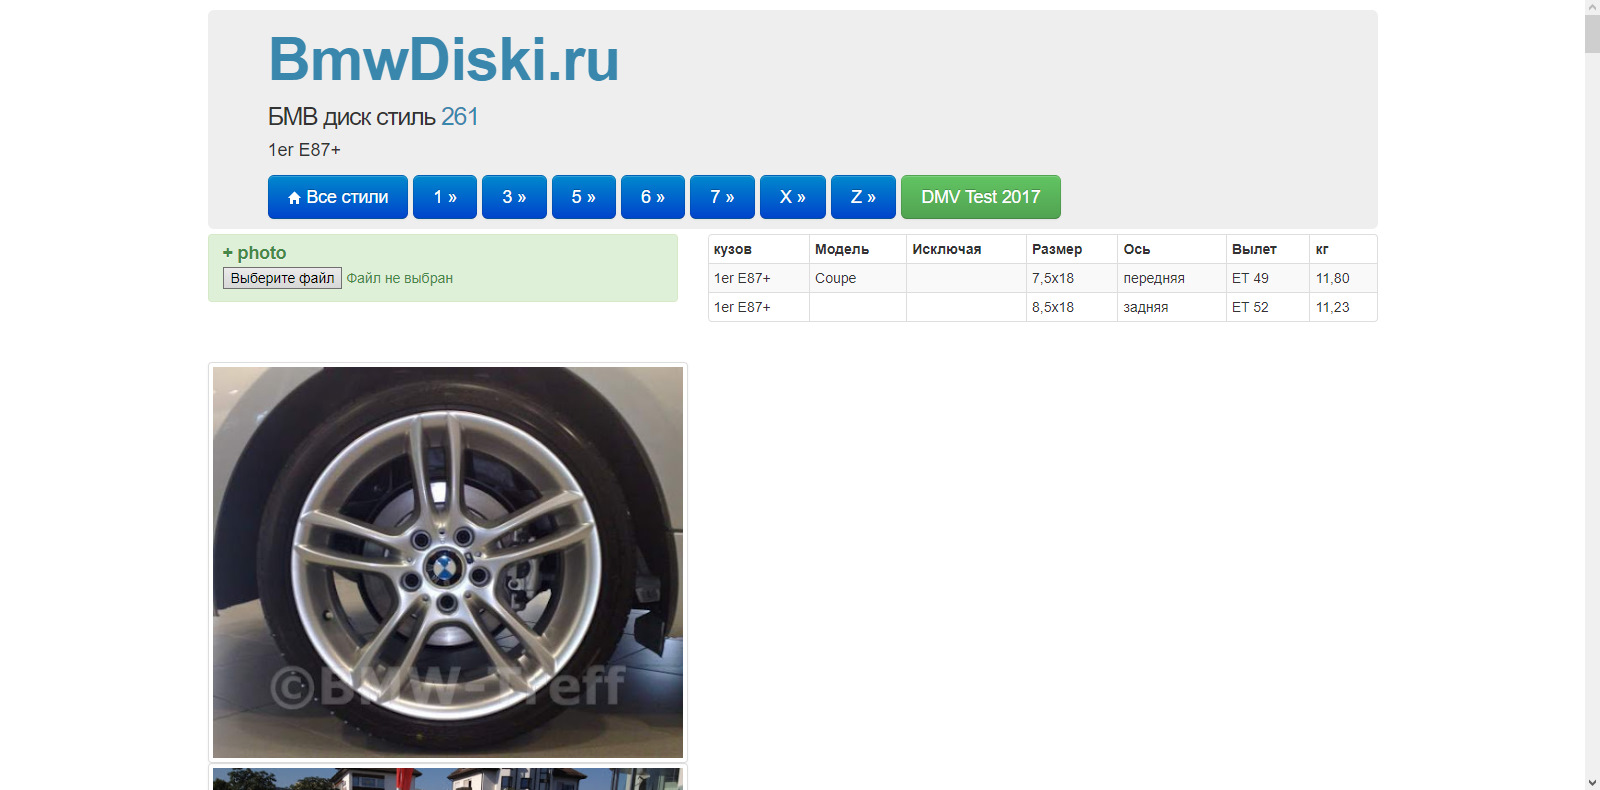The image size is (1600, 790).
Task: Open the 1 series styles button
Action: (444, 197)
